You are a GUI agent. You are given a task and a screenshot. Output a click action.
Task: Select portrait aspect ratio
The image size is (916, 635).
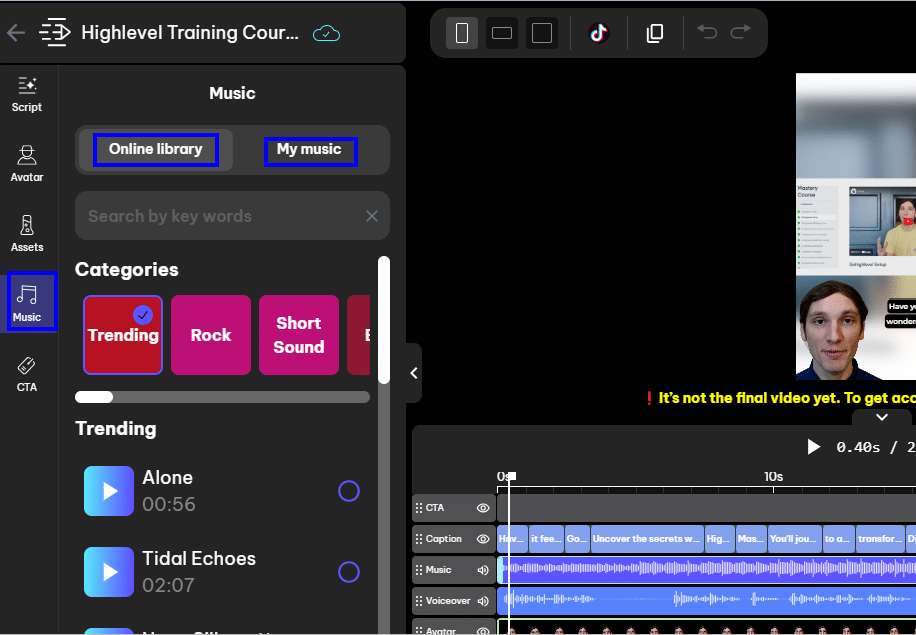coord(462,33)
